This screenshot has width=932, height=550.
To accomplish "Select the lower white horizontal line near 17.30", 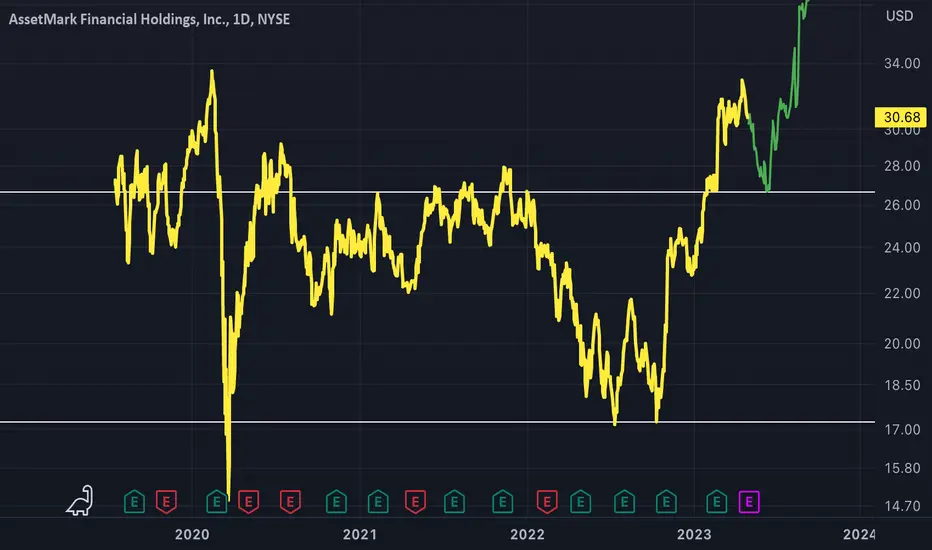I will click(437, 422).
